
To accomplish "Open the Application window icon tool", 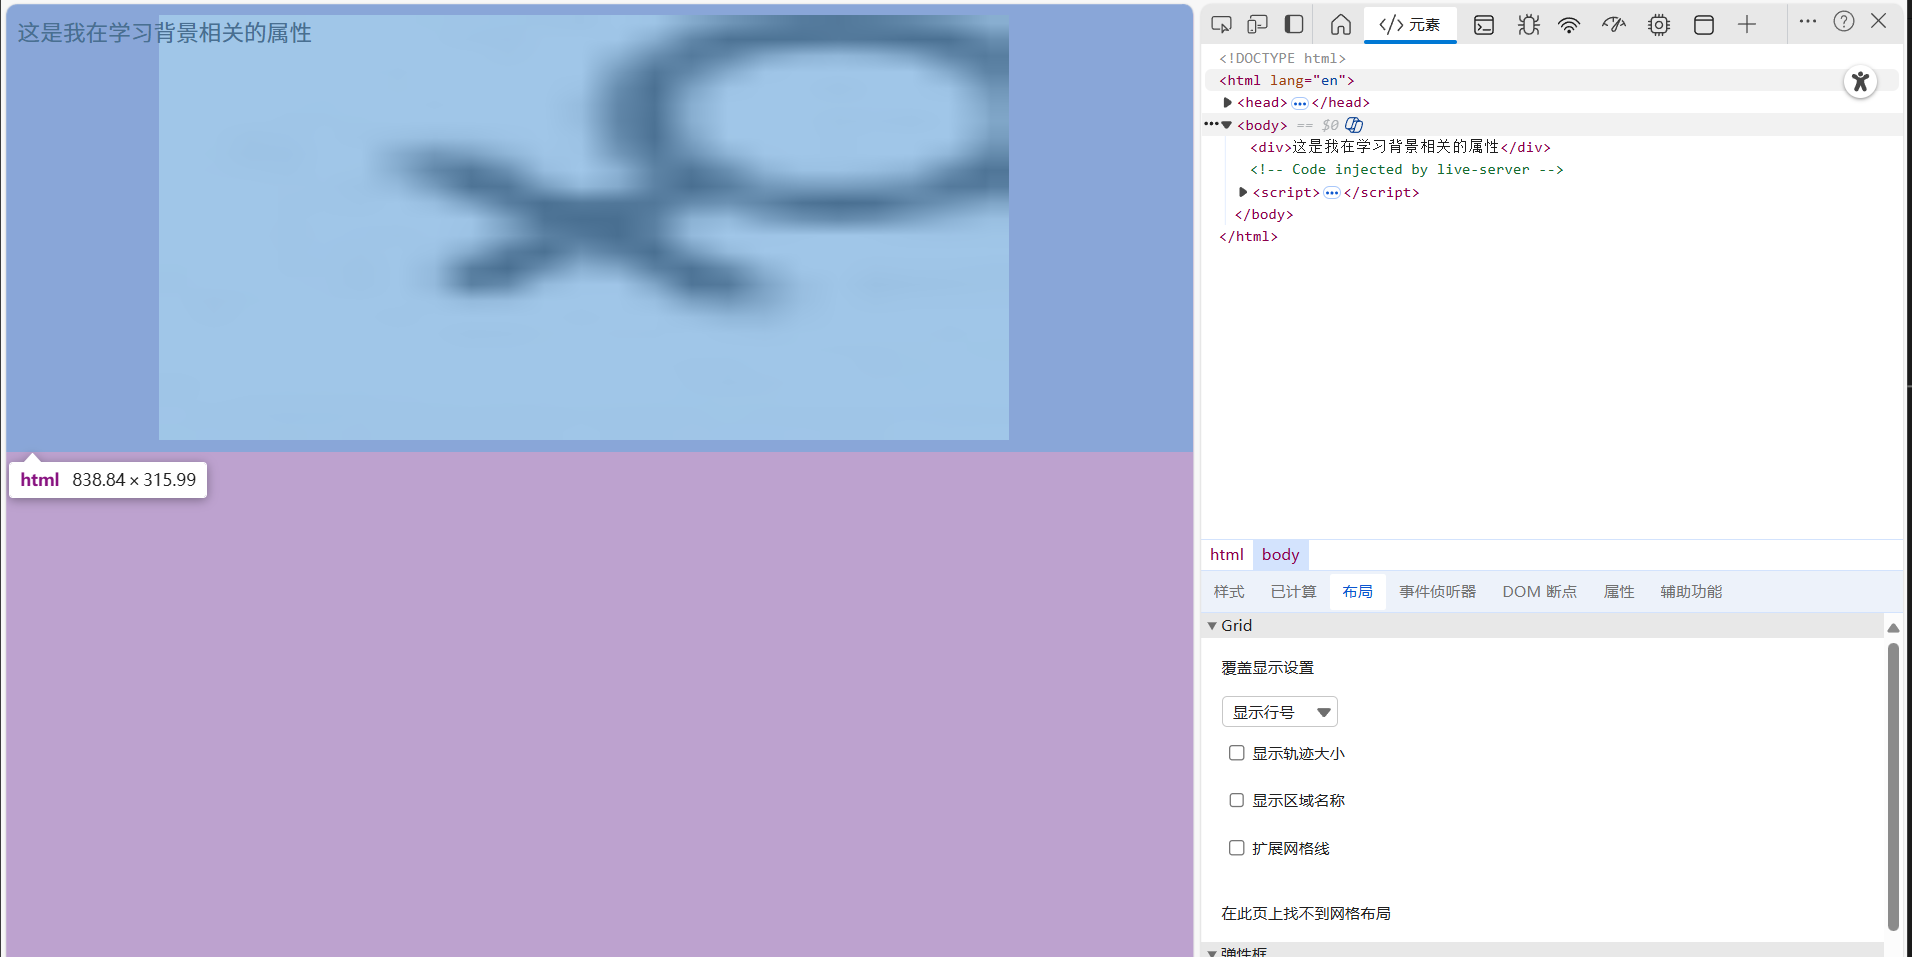I will pyautogui.click(x=1704, y=25).
